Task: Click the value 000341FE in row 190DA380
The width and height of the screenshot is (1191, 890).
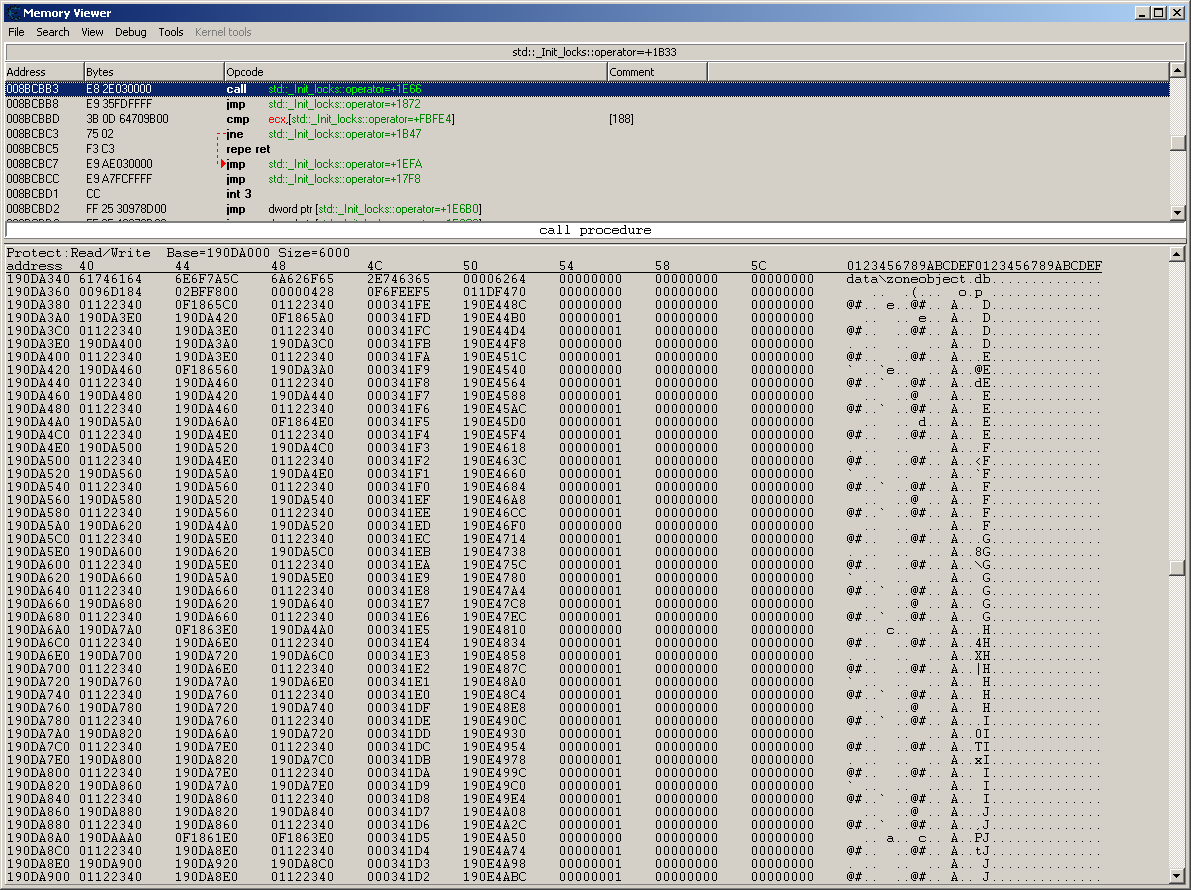Action: click(399, 305)
